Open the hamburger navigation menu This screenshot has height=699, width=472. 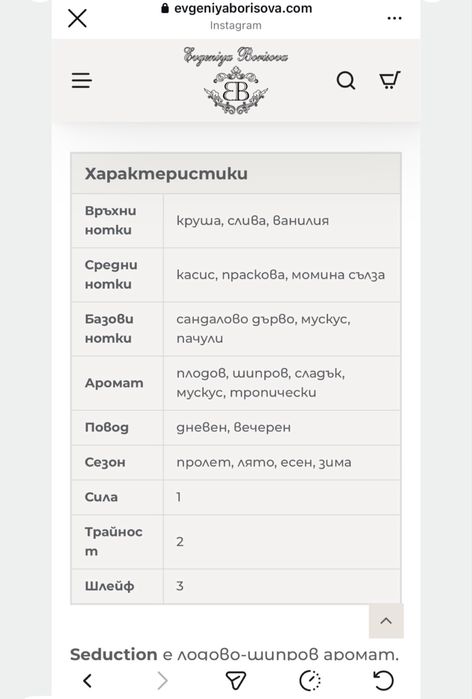[82, 81]
